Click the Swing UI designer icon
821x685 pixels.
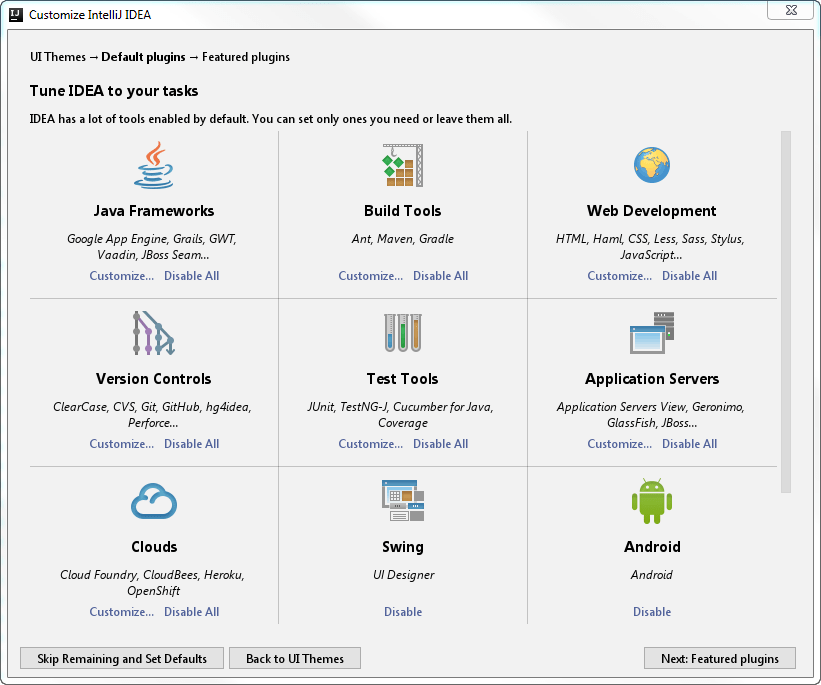tap(402, 501)
